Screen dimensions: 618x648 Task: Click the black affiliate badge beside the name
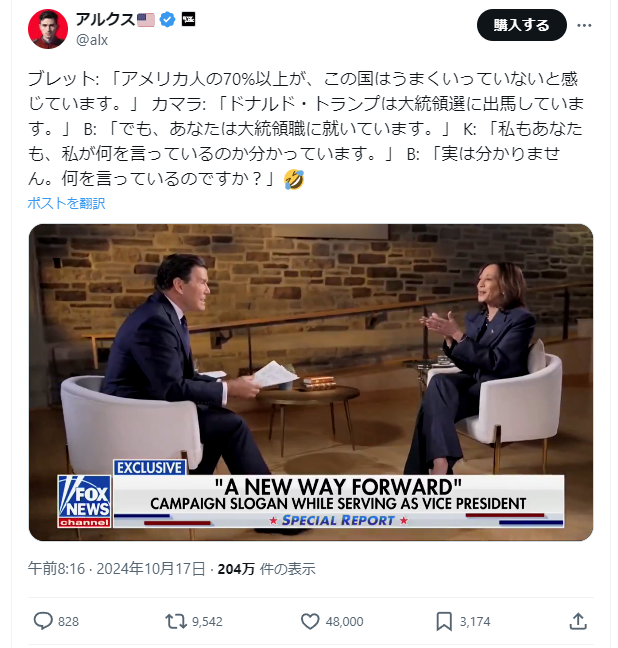tap(189, 19)
